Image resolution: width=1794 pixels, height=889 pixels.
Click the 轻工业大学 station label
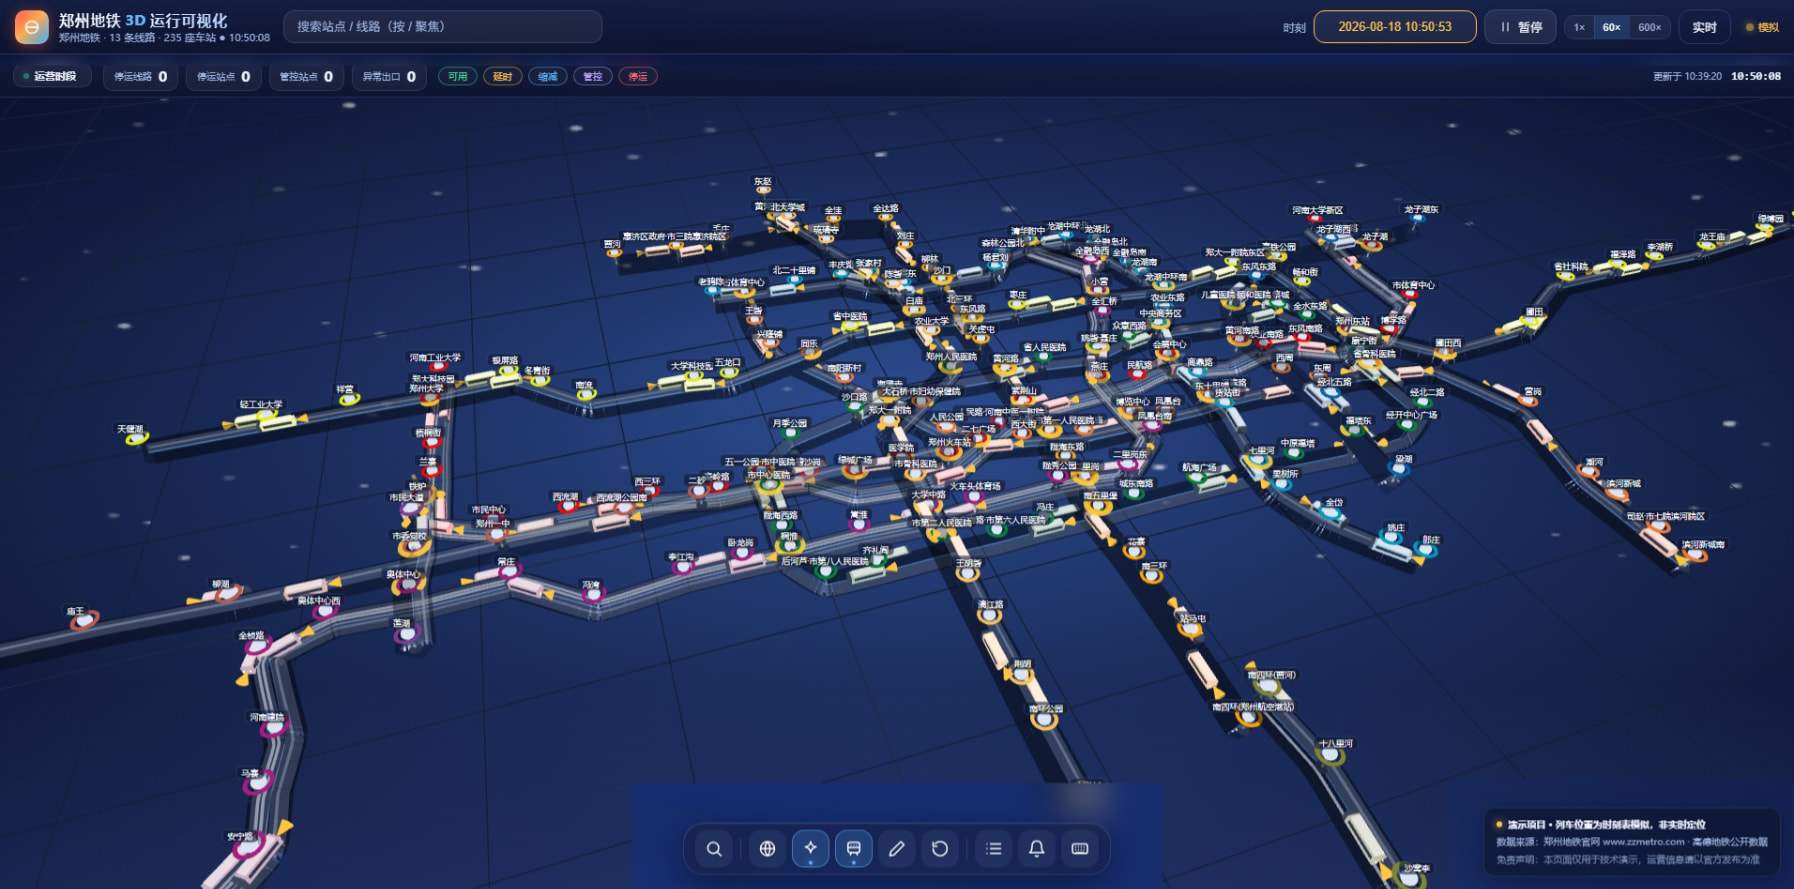click(261, 404)
